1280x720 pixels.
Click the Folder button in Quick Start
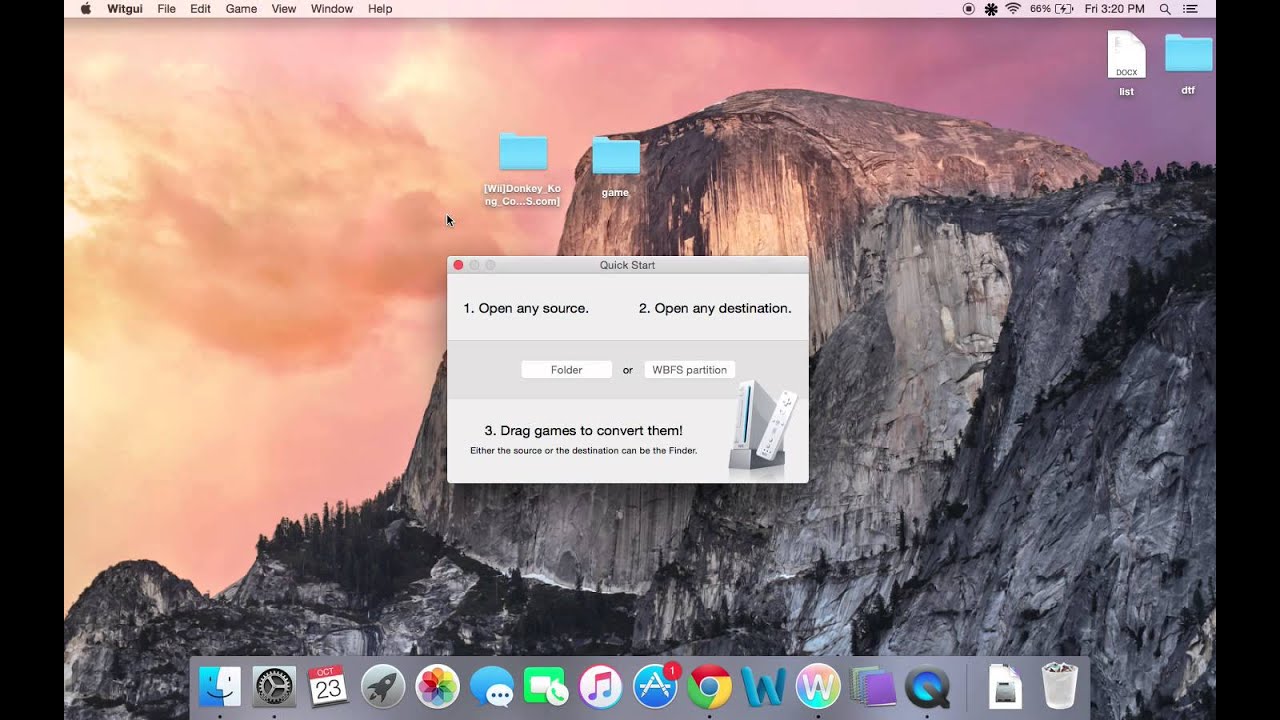566,370
